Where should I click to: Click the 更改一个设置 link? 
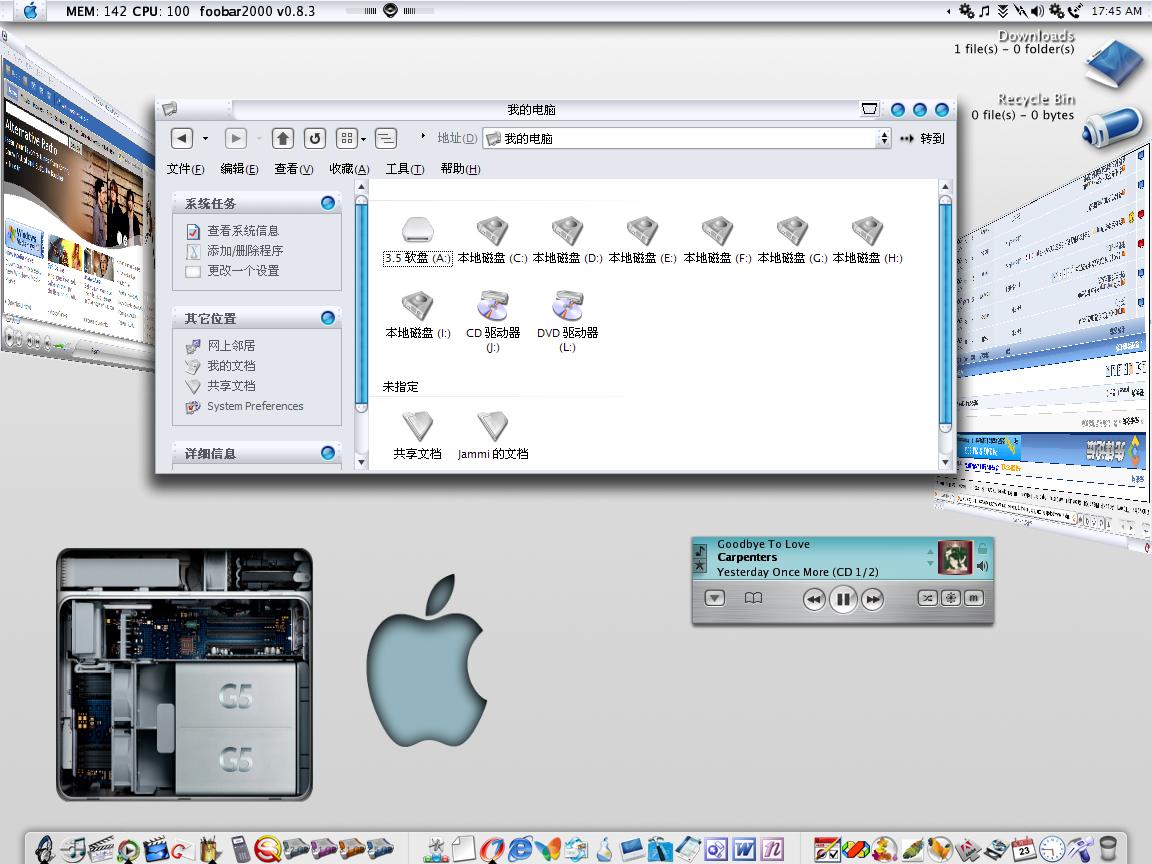point(243,270)
